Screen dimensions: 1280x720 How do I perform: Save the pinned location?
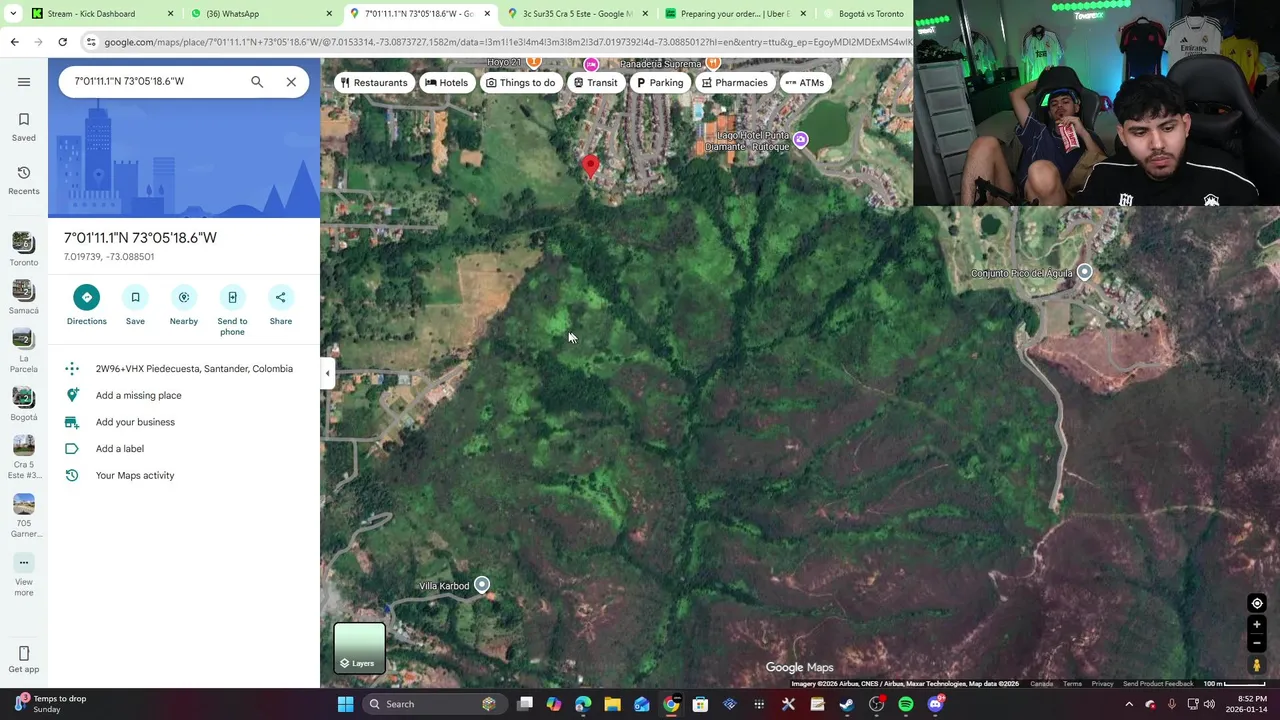[x=135, y=305]
